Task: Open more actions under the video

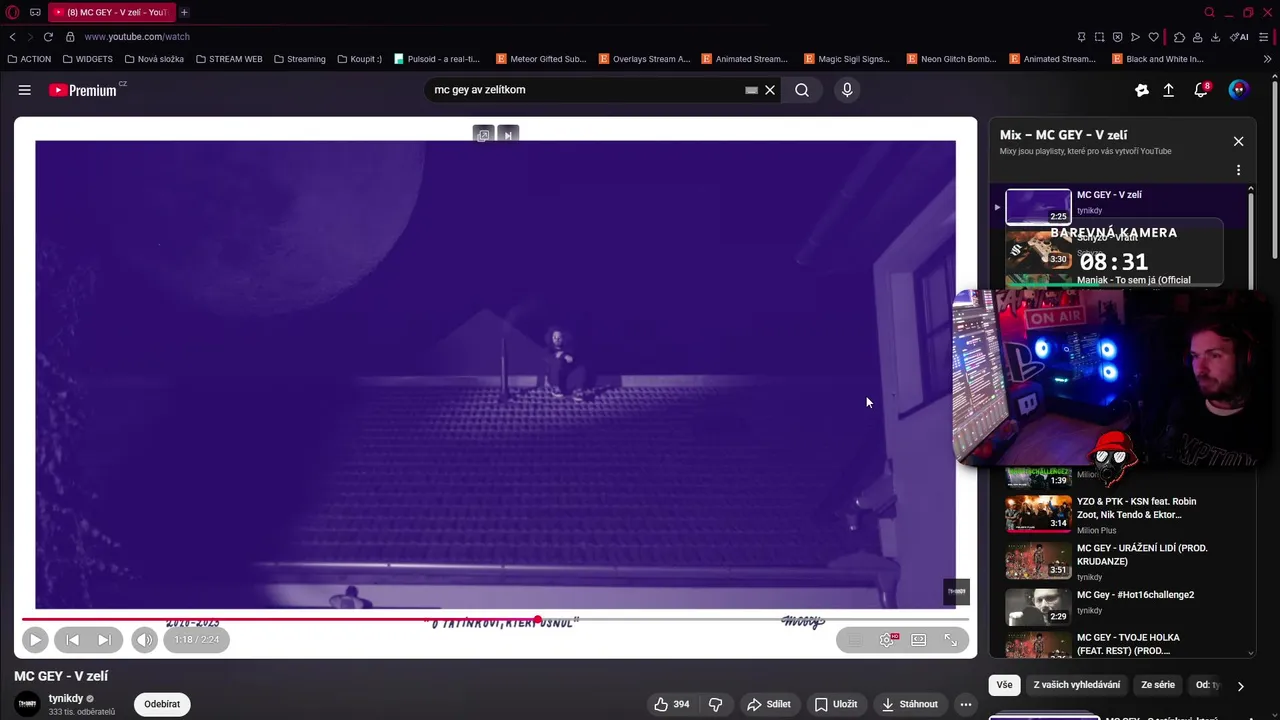Action: click(965, 704)
